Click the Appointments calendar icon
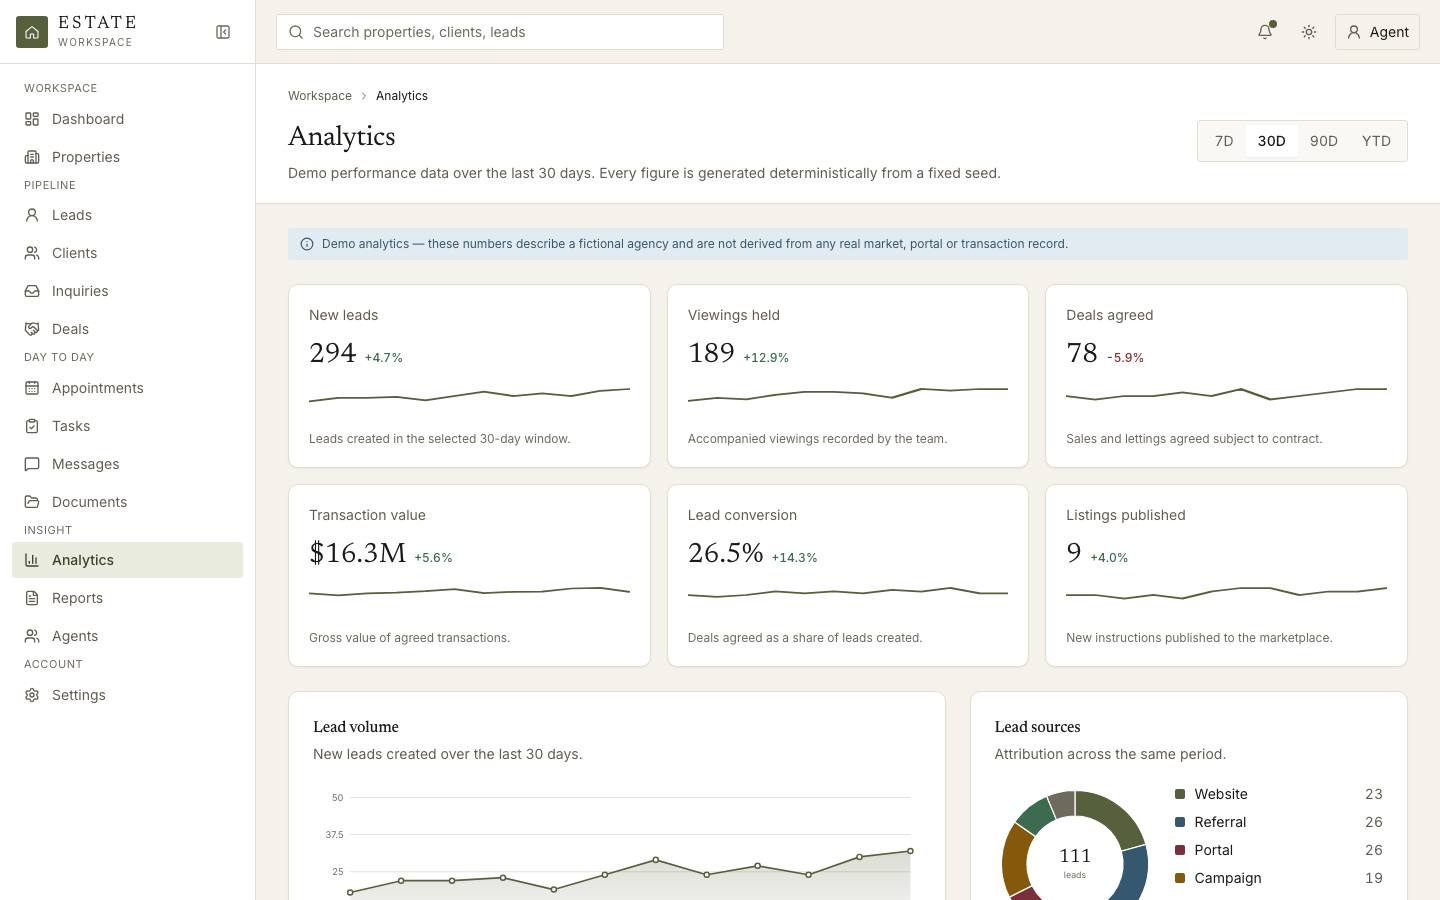This screenshot has width=1440, height=900. (32, 388)
